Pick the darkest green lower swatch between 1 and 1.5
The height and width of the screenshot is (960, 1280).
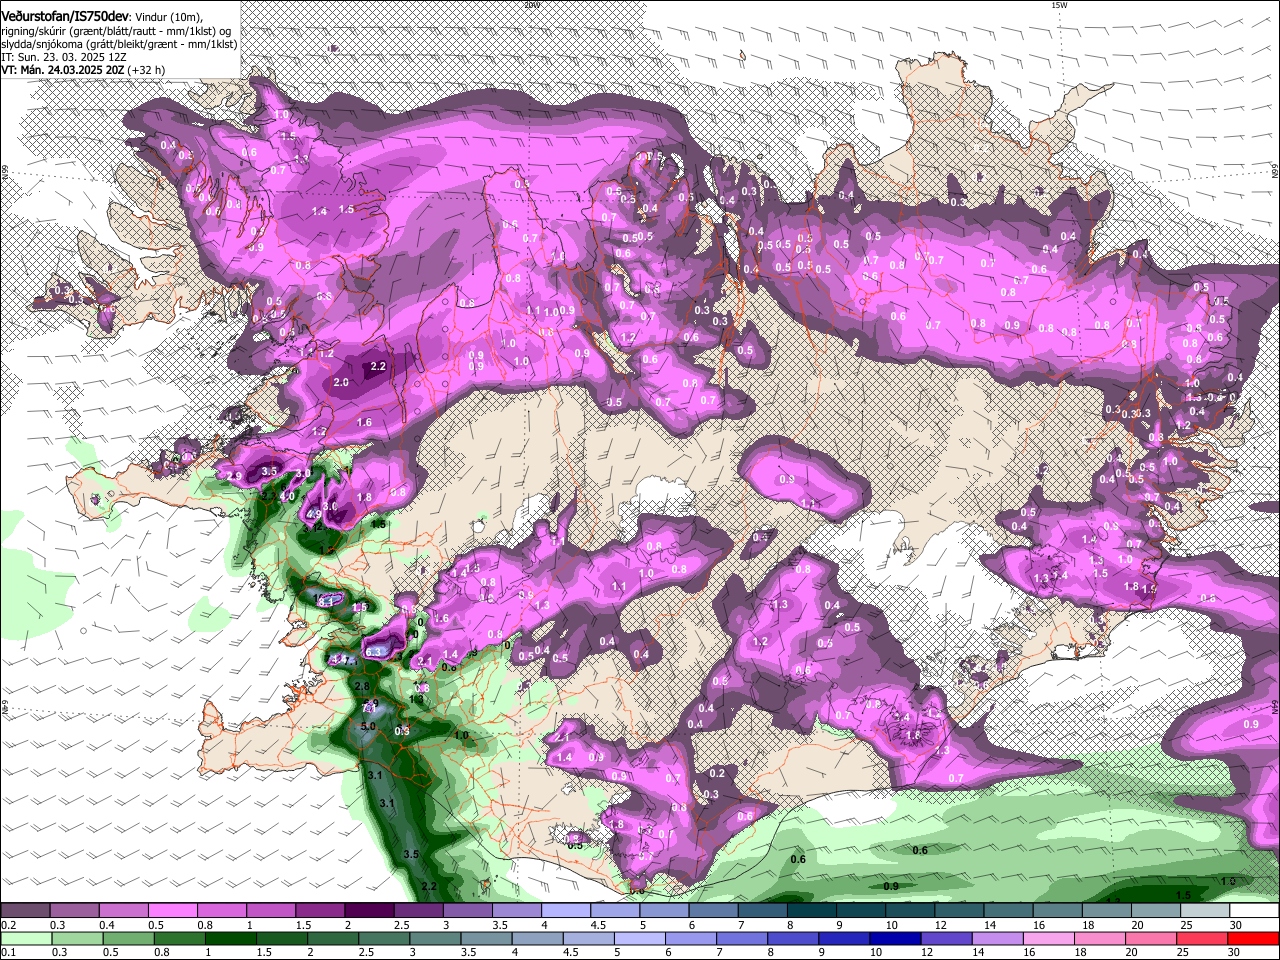point(229,938)
